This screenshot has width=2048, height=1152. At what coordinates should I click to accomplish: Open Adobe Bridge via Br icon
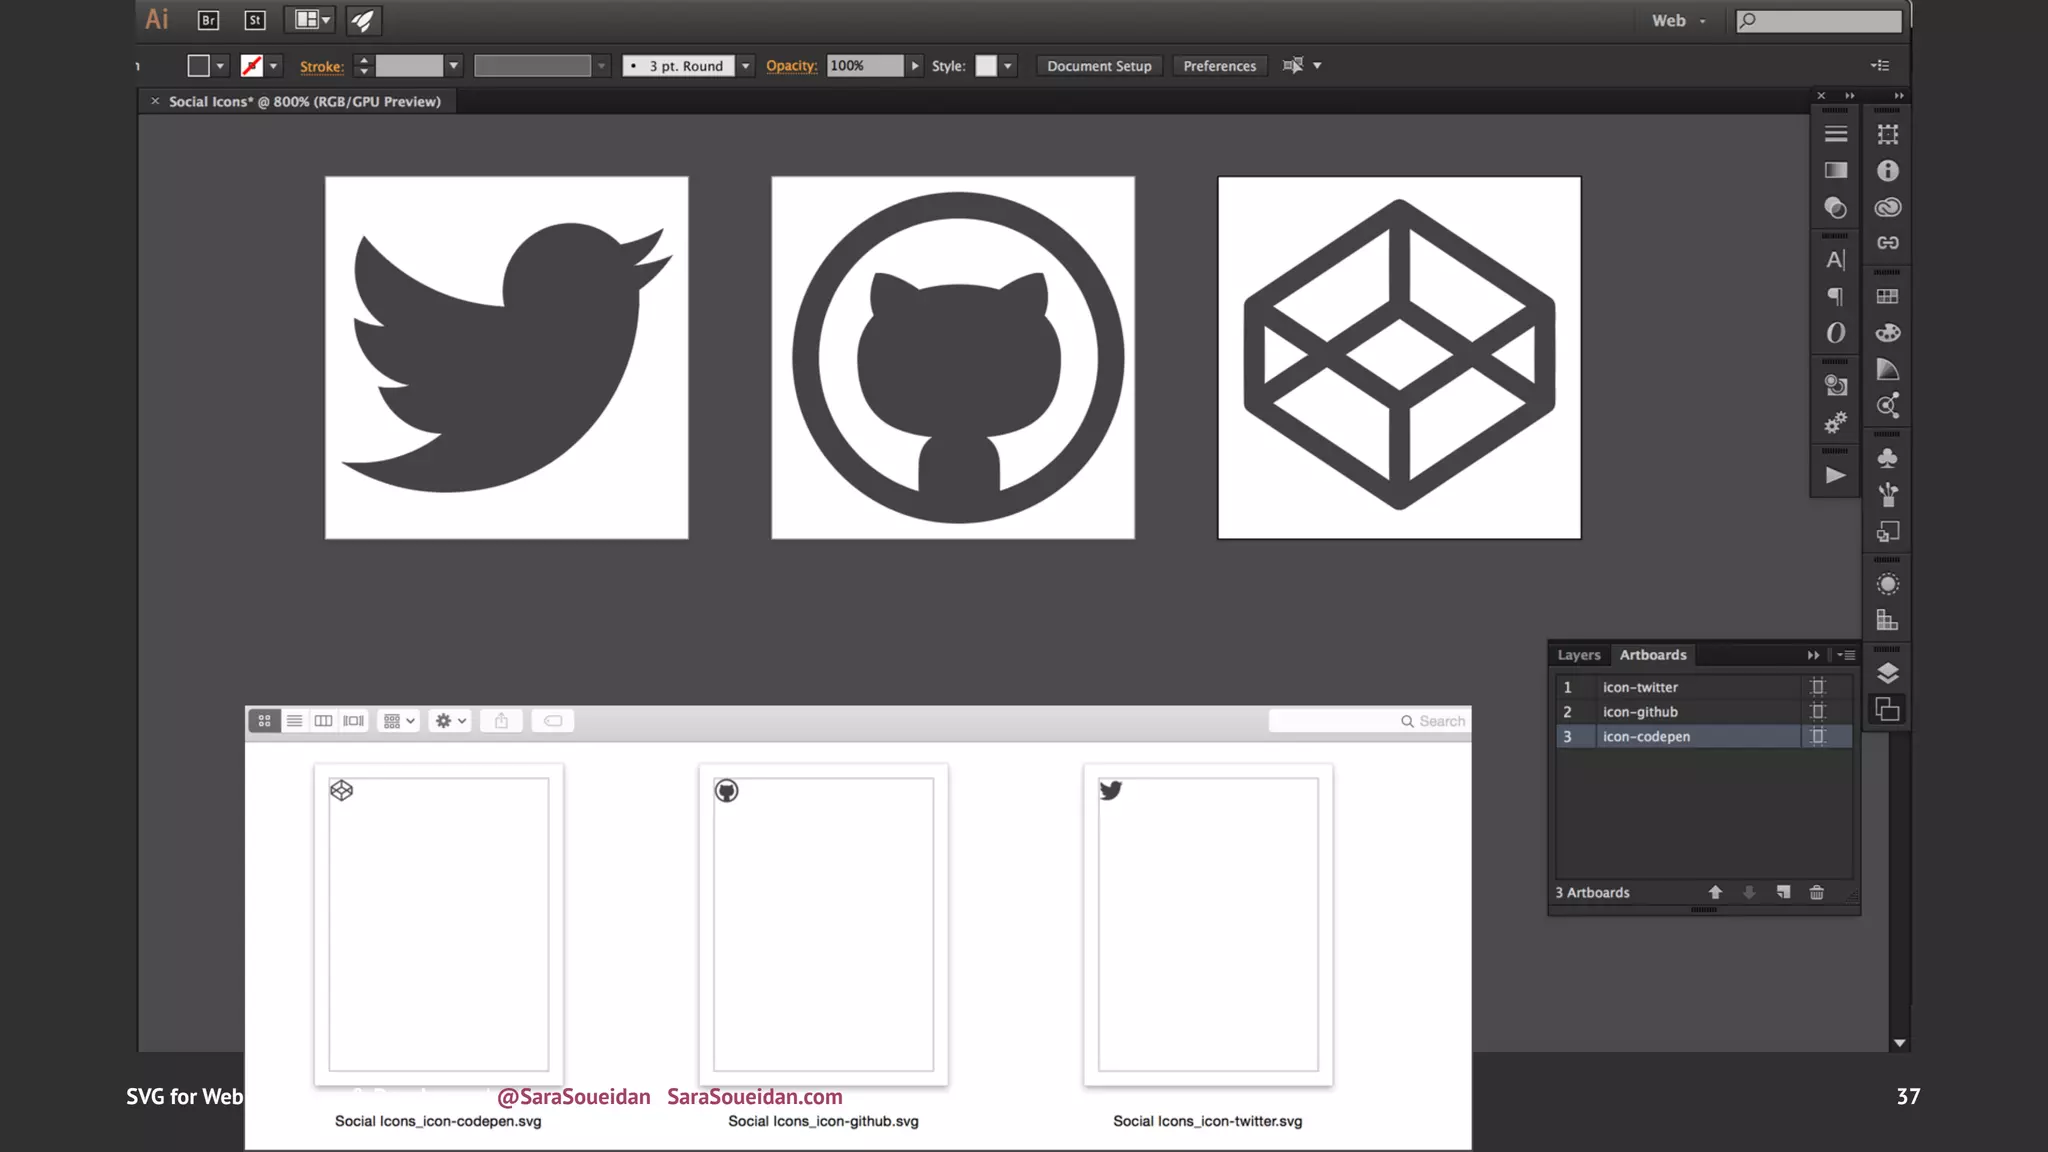coord(208,20)
